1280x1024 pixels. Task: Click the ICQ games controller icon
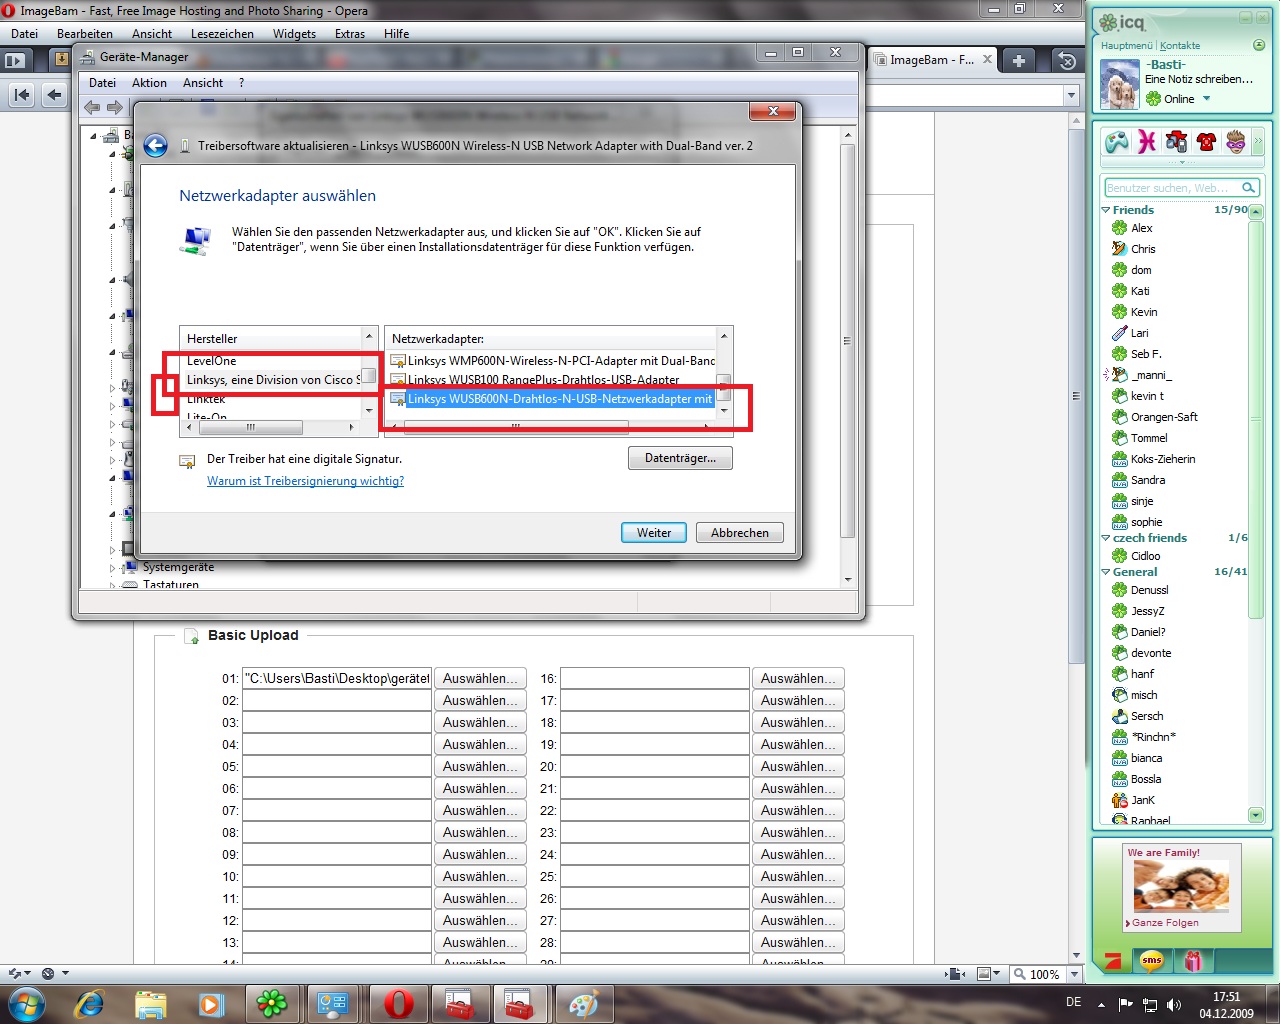pyautogui.click(x=1116, y=141)
